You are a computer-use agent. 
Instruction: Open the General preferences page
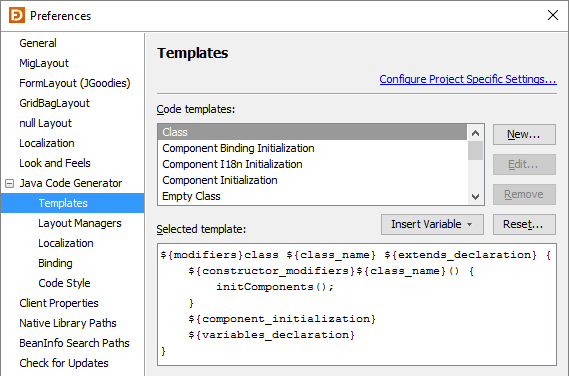pyautogui.click(x=38, y=43)
